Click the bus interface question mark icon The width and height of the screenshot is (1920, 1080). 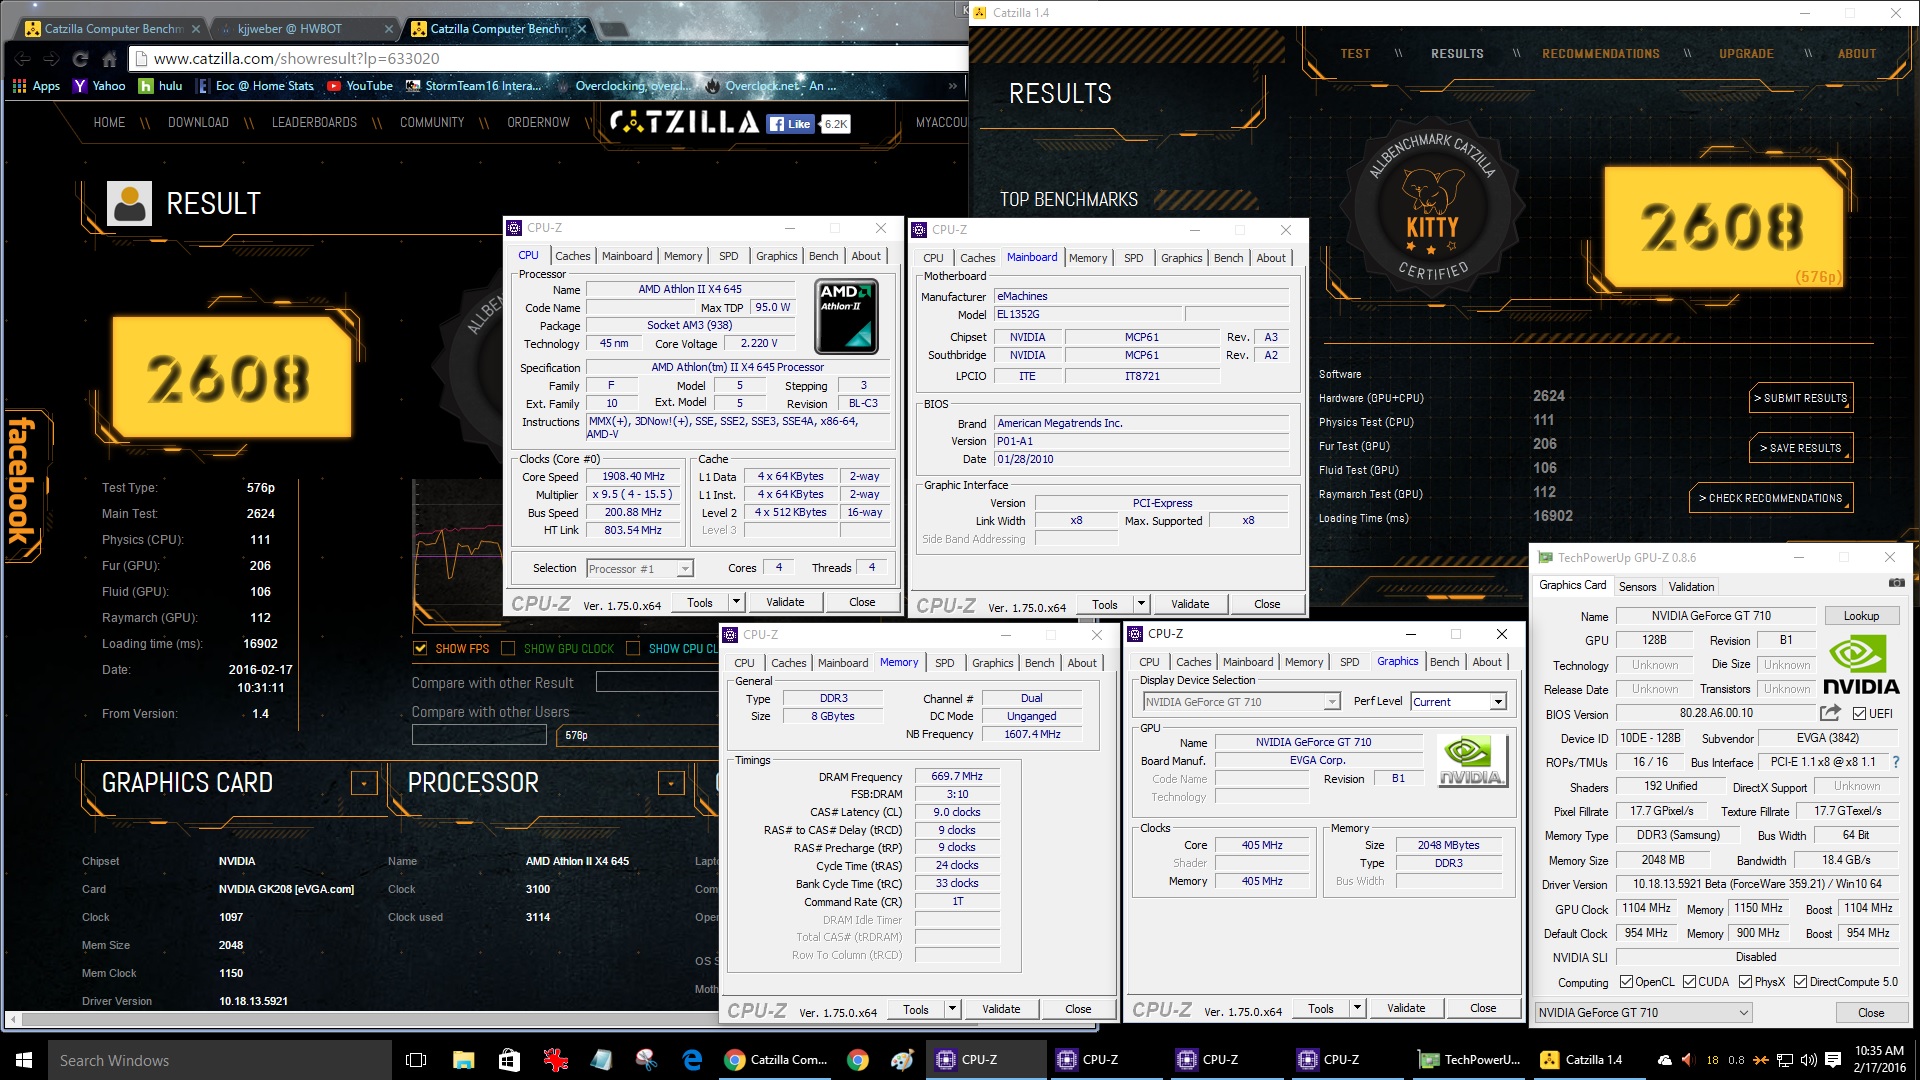[1896, 762]
